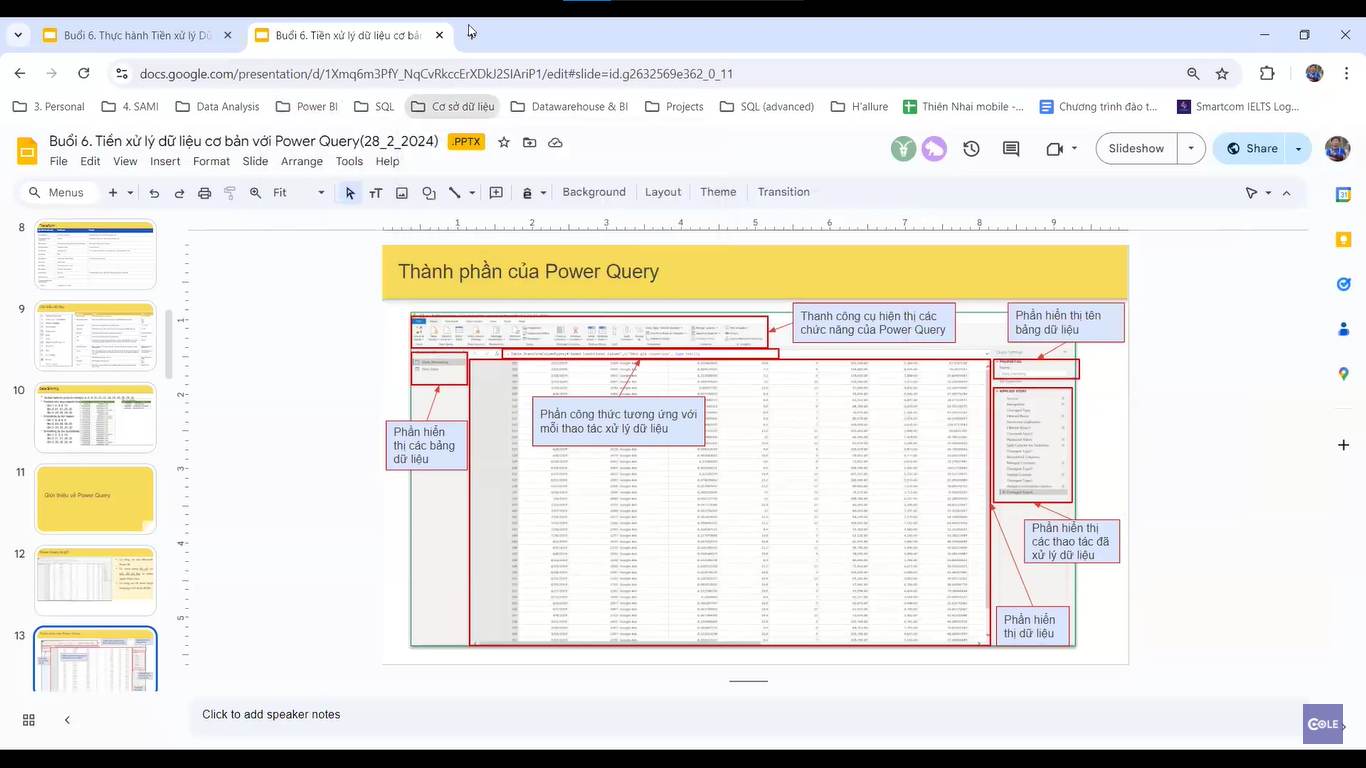Open the comments history panel
1366x768 pixels.
(1011, 149)
